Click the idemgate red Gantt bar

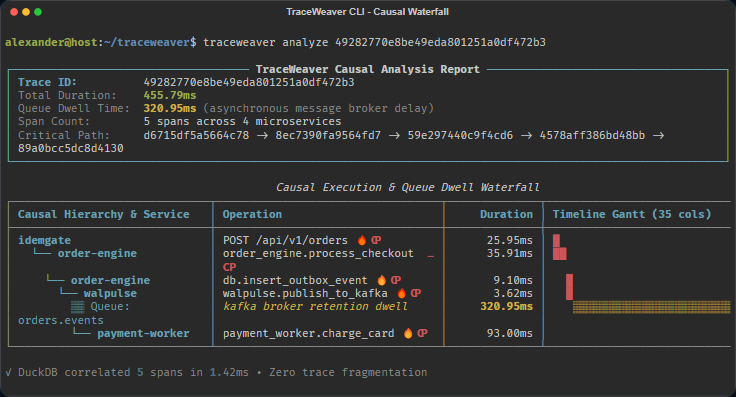556,240
